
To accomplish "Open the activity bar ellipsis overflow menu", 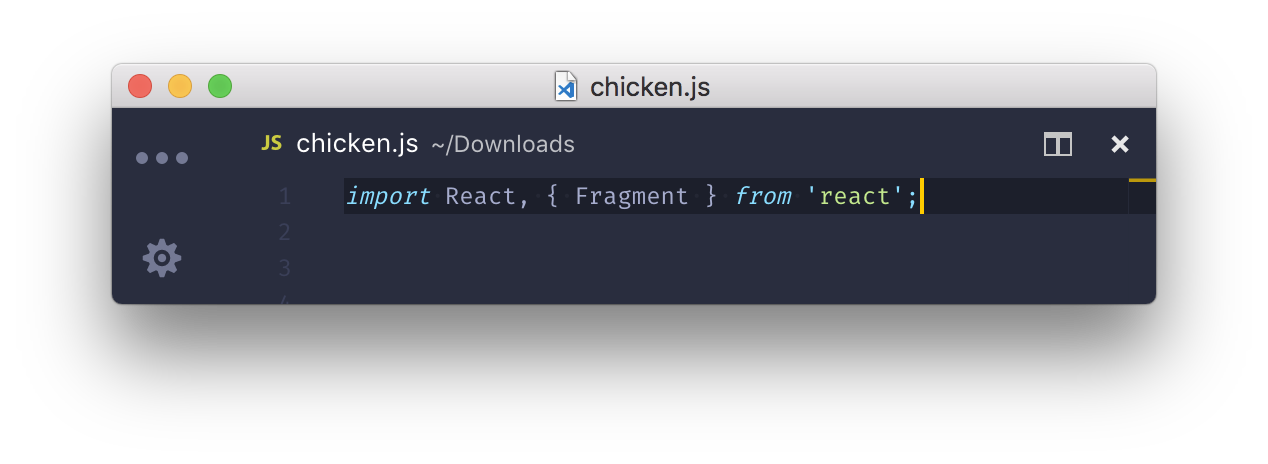I will click(162, 158).
